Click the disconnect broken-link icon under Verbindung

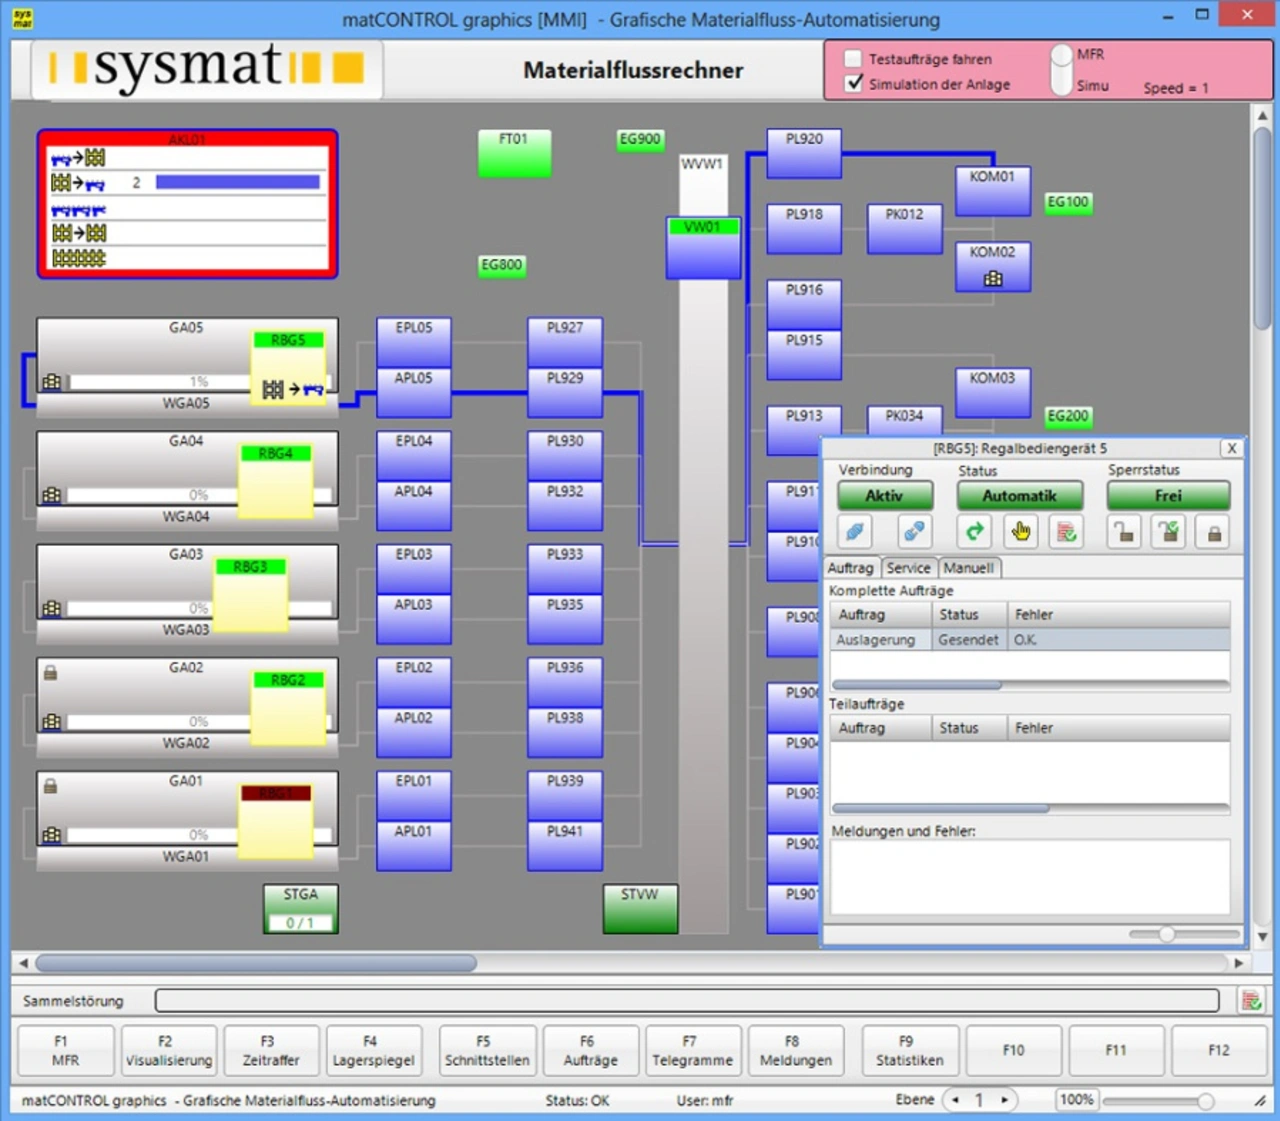pyautogui.click(x=913, y=532)
